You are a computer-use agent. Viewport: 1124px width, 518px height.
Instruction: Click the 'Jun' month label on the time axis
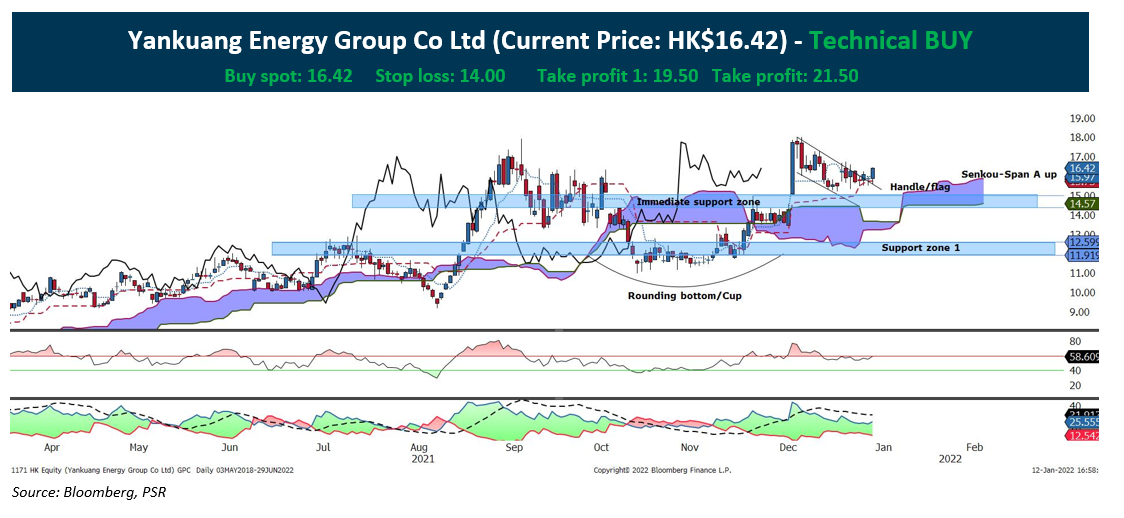(230, 446)
